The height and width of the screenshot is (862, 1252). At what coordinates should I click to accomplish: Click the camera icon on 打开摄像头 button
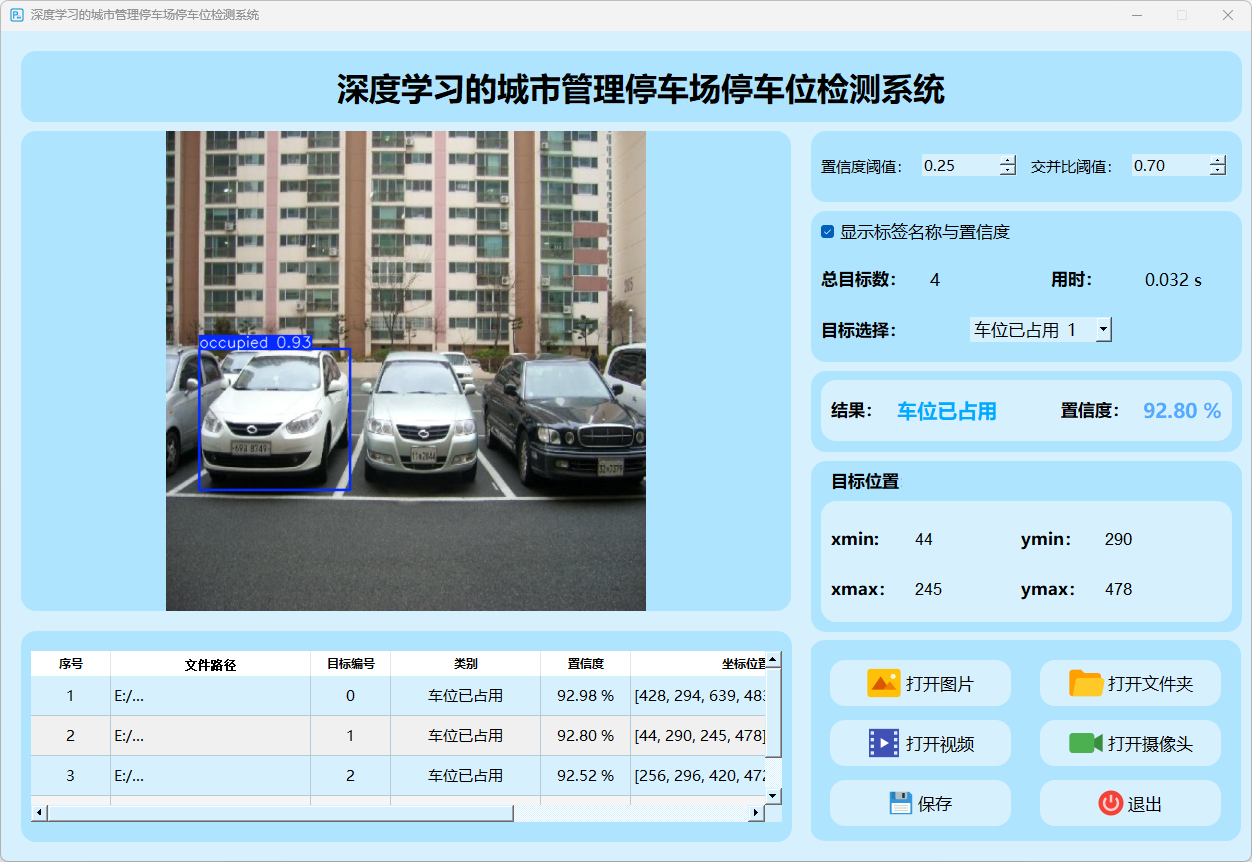1085,743
